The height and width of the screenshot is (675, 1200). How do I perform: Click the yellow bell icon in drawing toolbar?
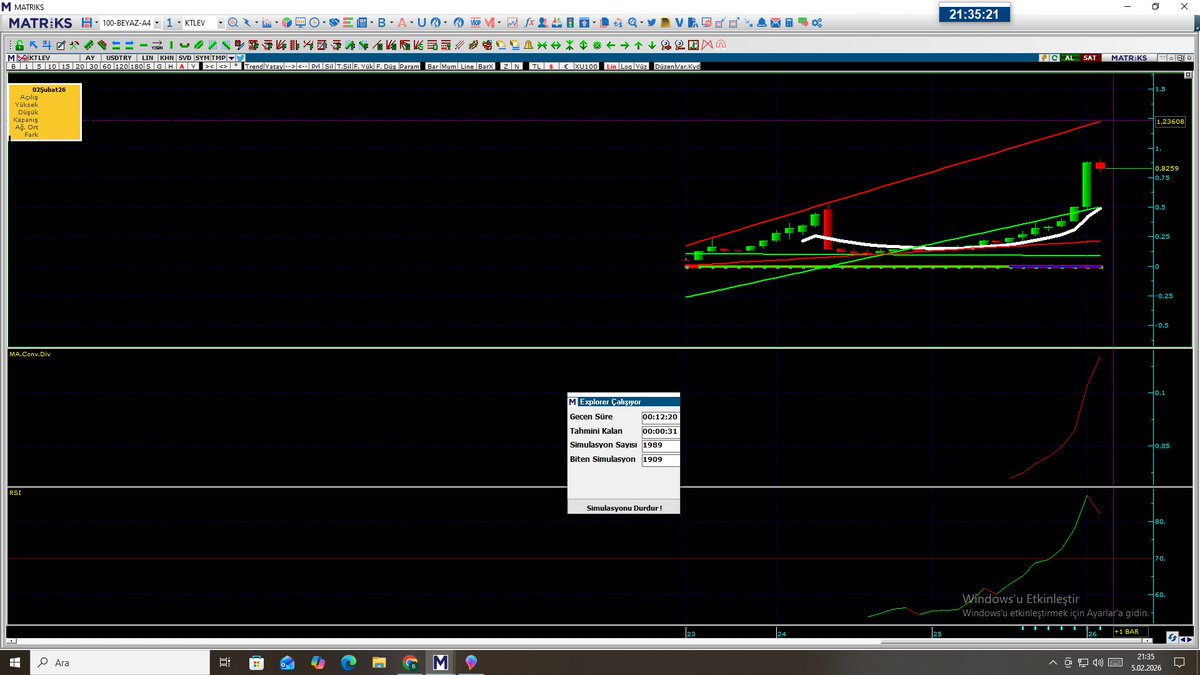tap(527, 45)
